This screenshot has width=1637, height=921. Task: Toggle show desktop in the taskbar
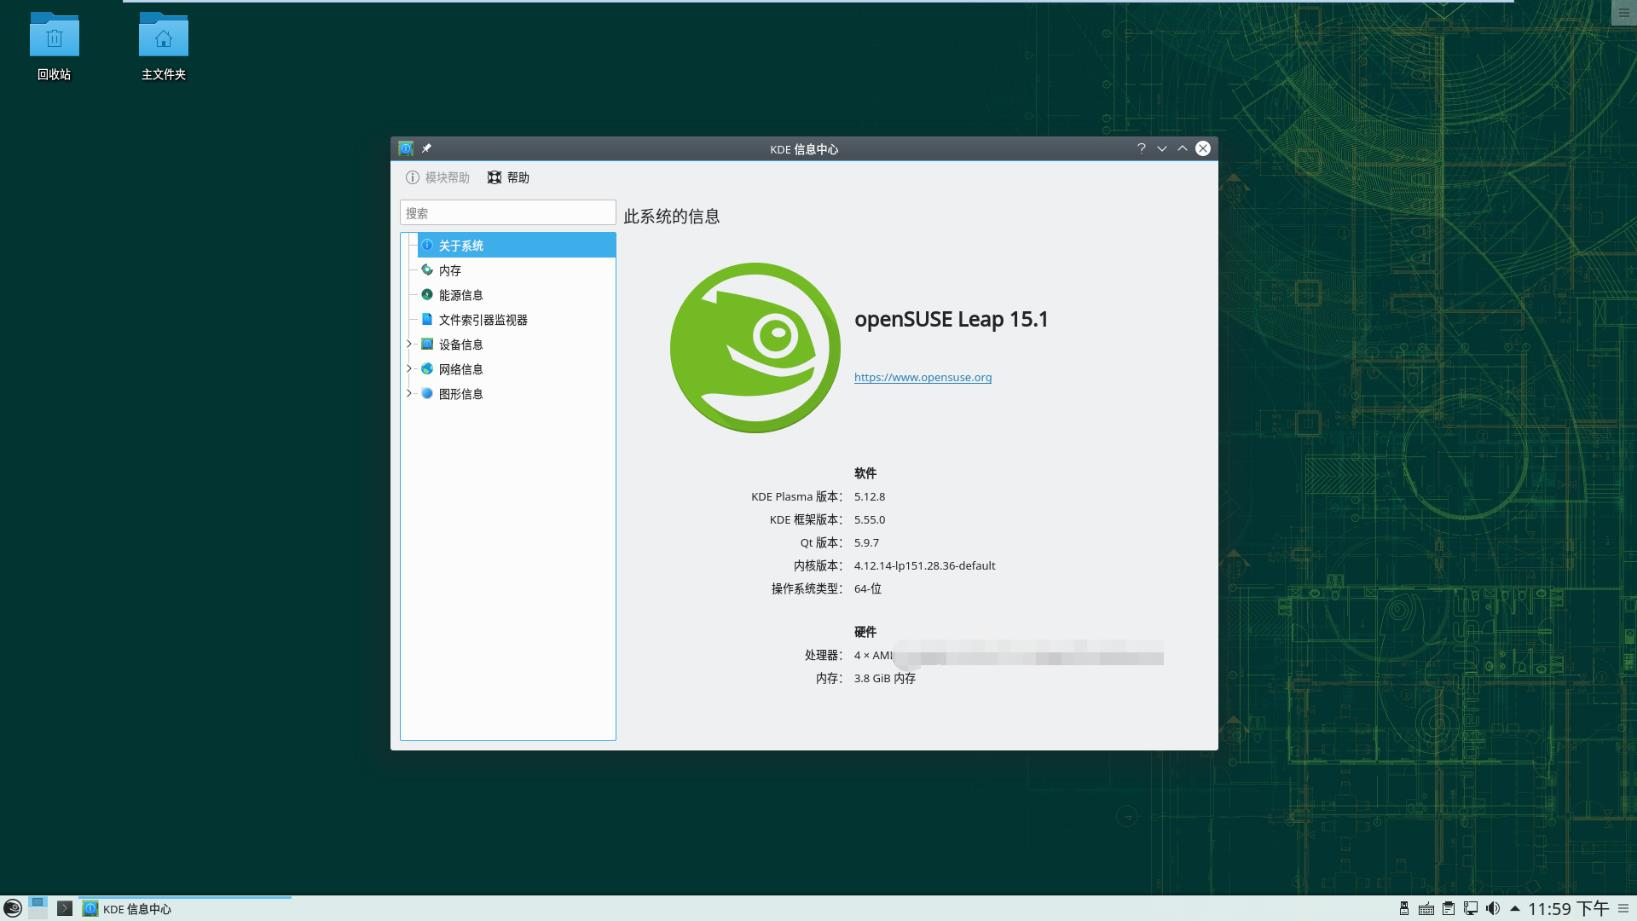tap(38, 908)
